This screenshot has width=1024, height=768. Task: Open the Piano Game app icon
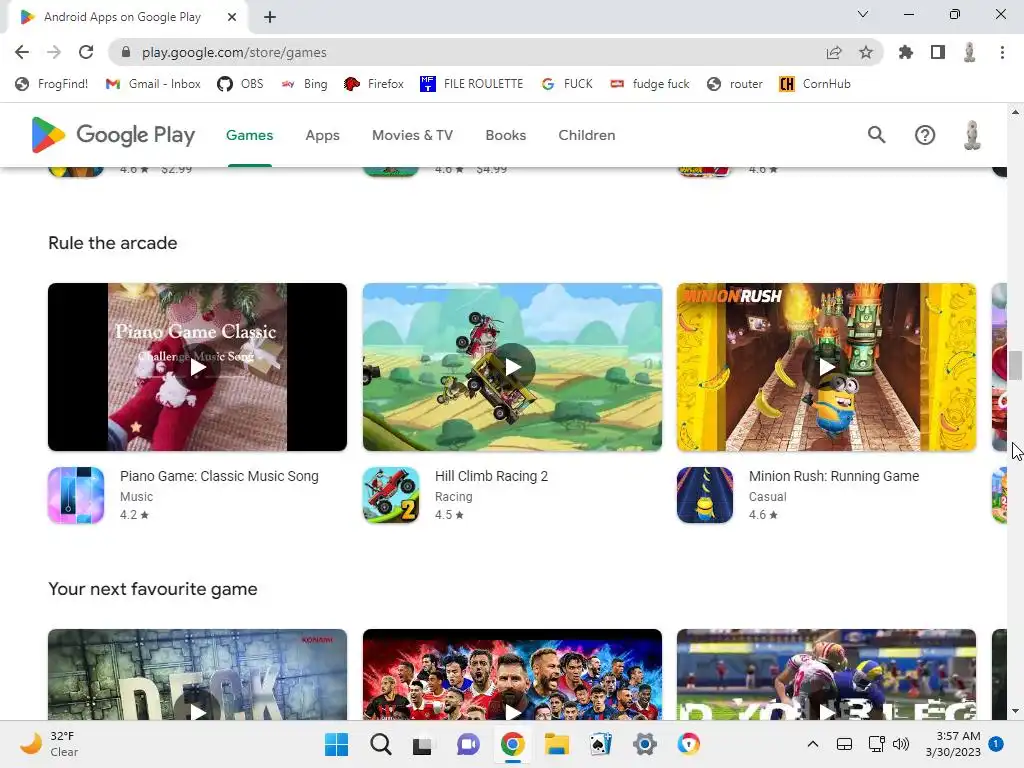coord(76,495)
